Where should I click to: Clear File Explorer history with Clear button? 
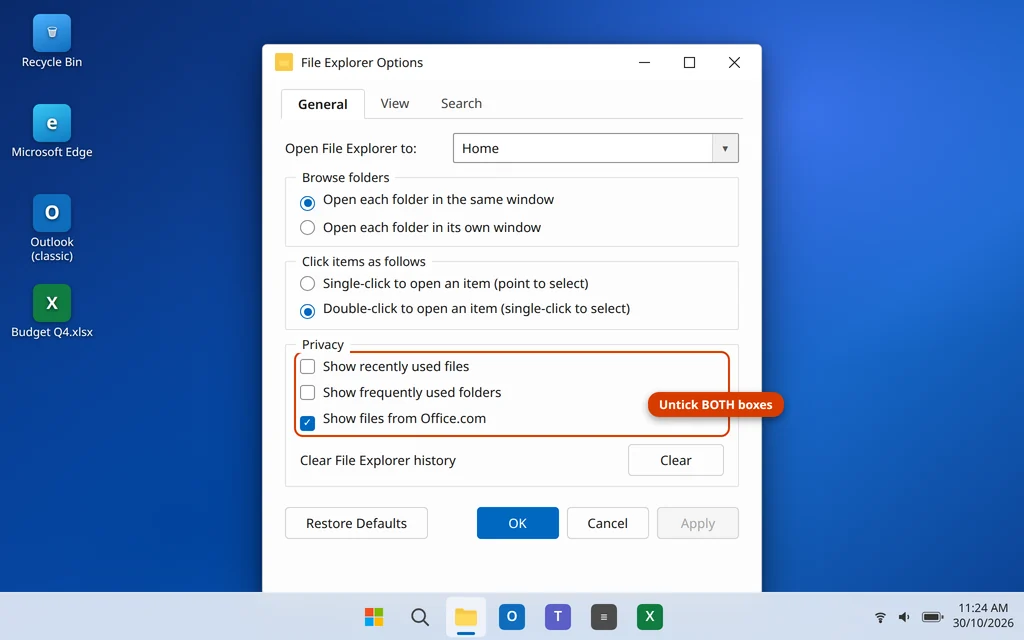pos(675,460)
